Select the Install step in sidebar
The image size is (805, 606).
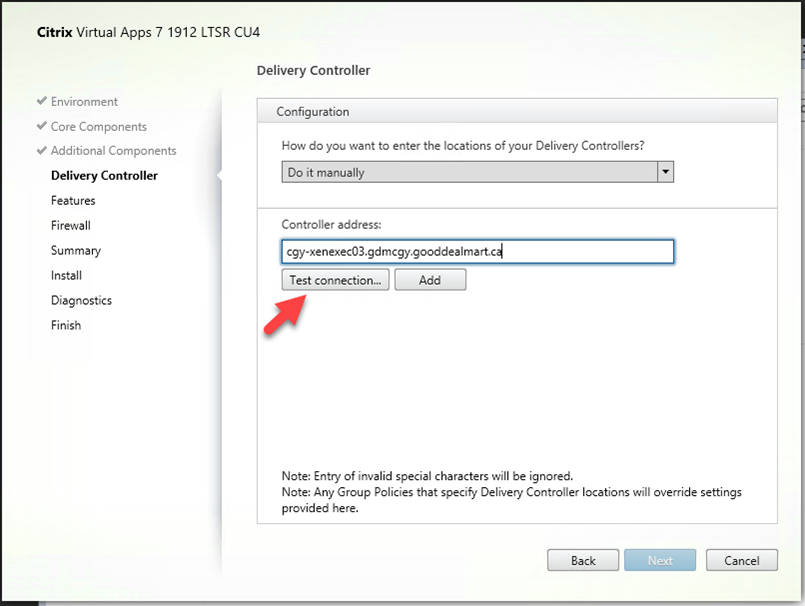tap(66, 276)
